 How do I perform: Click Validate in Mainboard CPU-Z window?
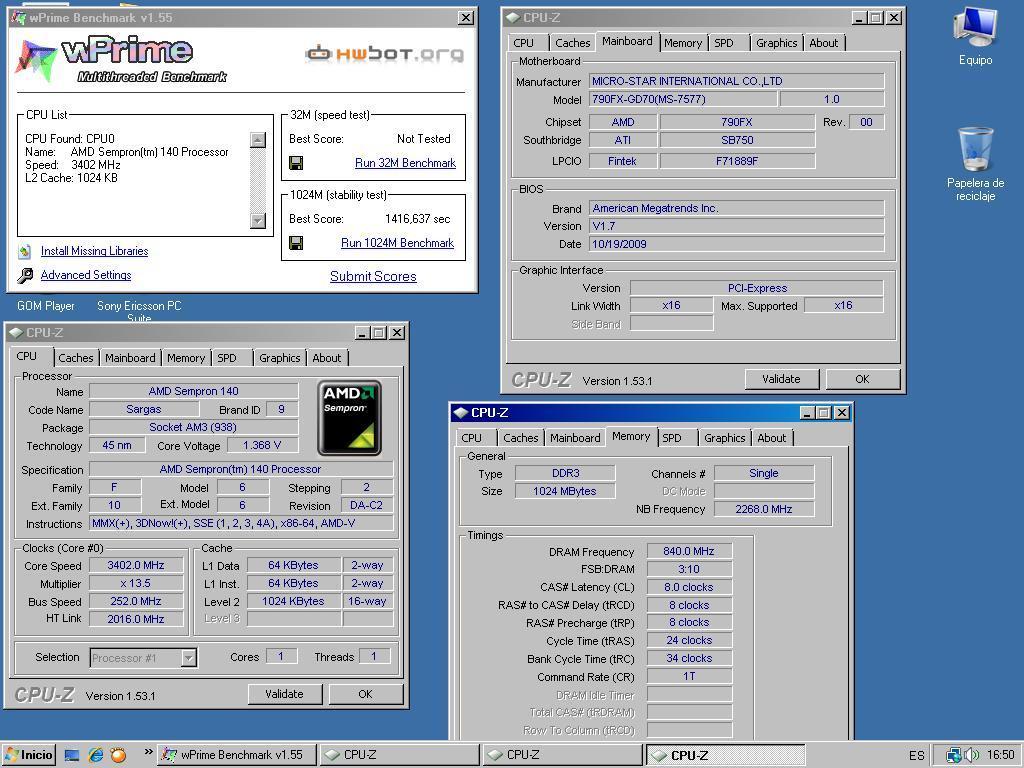(x=781, y=379)
